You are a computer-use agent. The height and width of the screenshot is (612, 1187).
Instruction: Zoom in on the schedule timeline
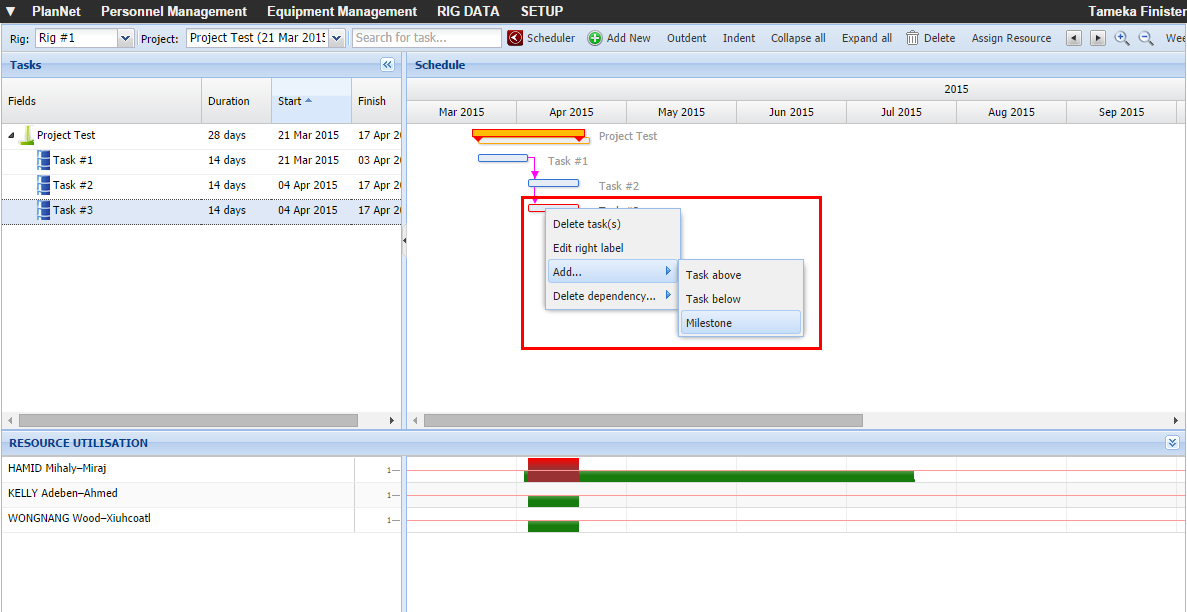[1122, 38]
